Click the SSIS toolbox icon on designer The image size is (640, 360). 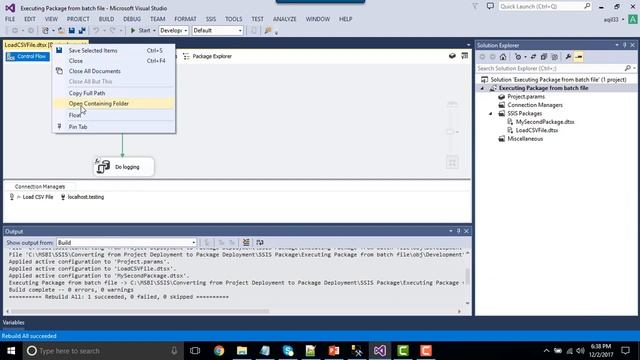pyautogui.click(x=452, y=56)
